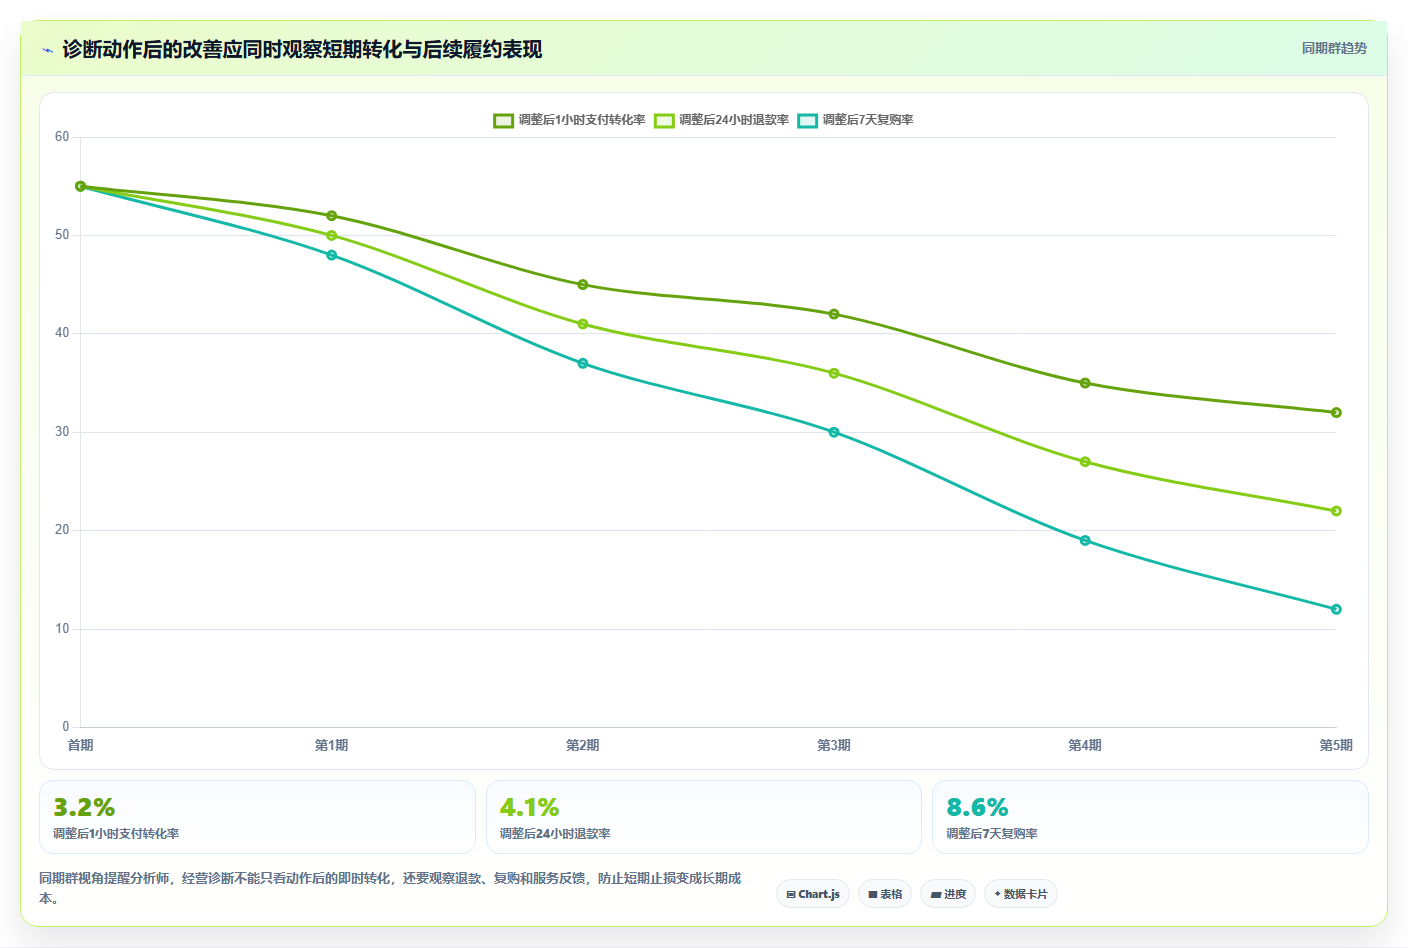
Task: Click the 第2期 x-axis label
Action: coord(583,745)
